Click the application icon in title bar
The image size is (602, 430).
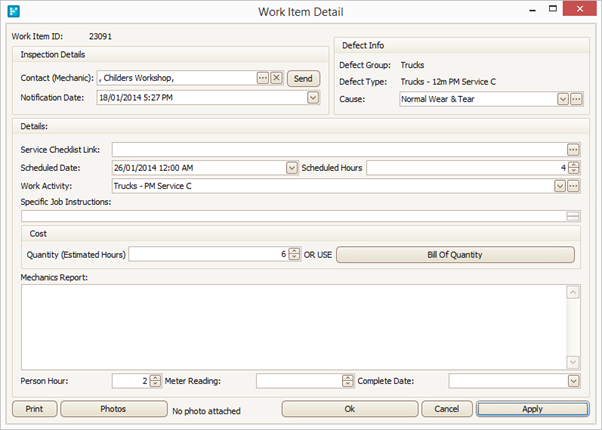pos(12,11)
